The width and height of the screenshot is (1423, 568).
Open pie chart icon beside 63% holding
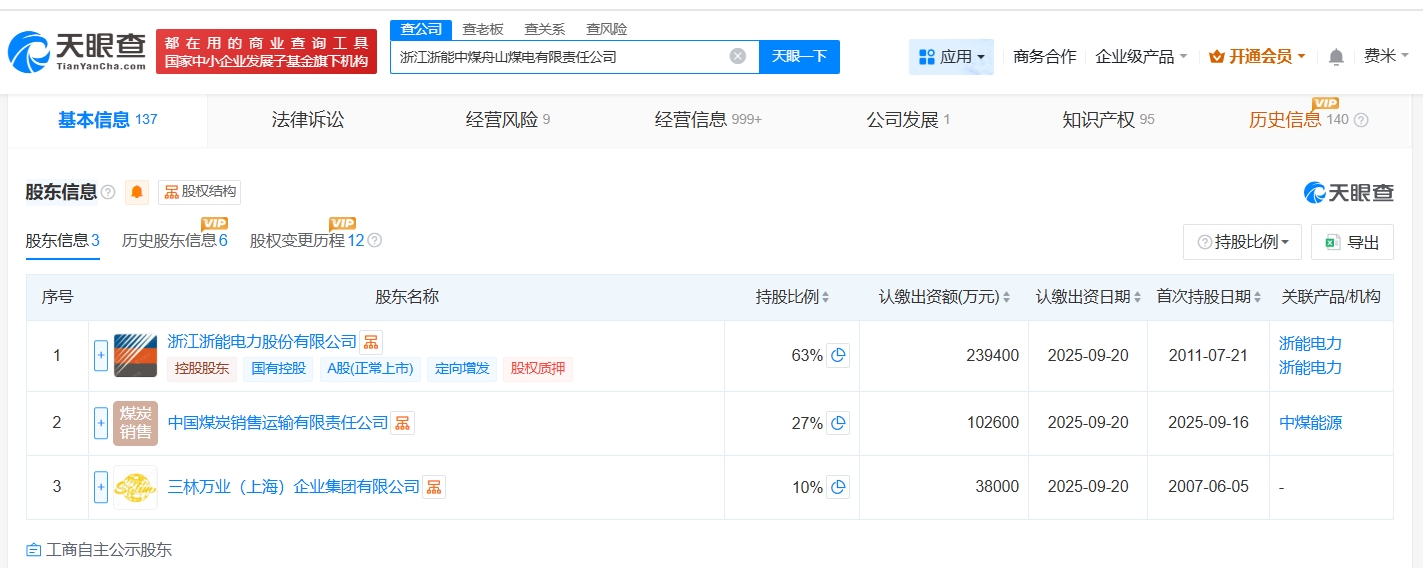(838, 355)
